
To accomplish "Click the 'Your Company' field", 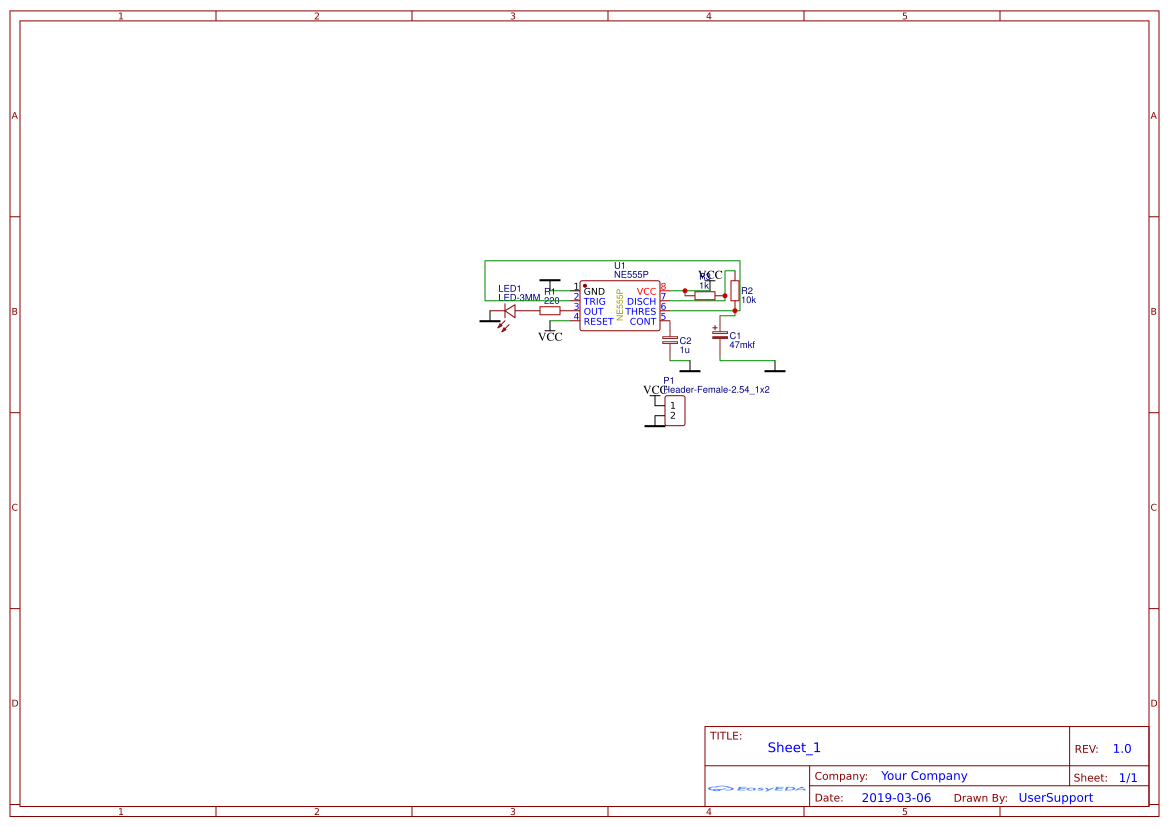I will pos(924,776).
